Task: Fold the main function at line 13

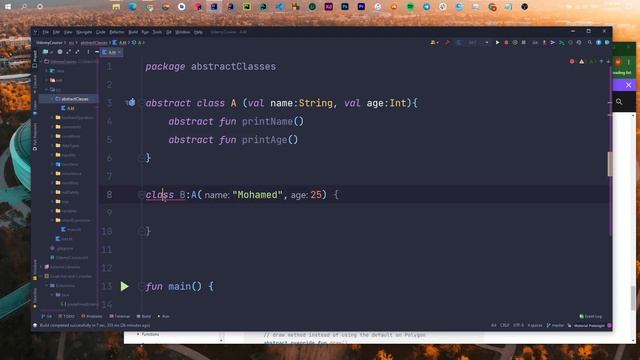Action: click(x=141, y=286)
